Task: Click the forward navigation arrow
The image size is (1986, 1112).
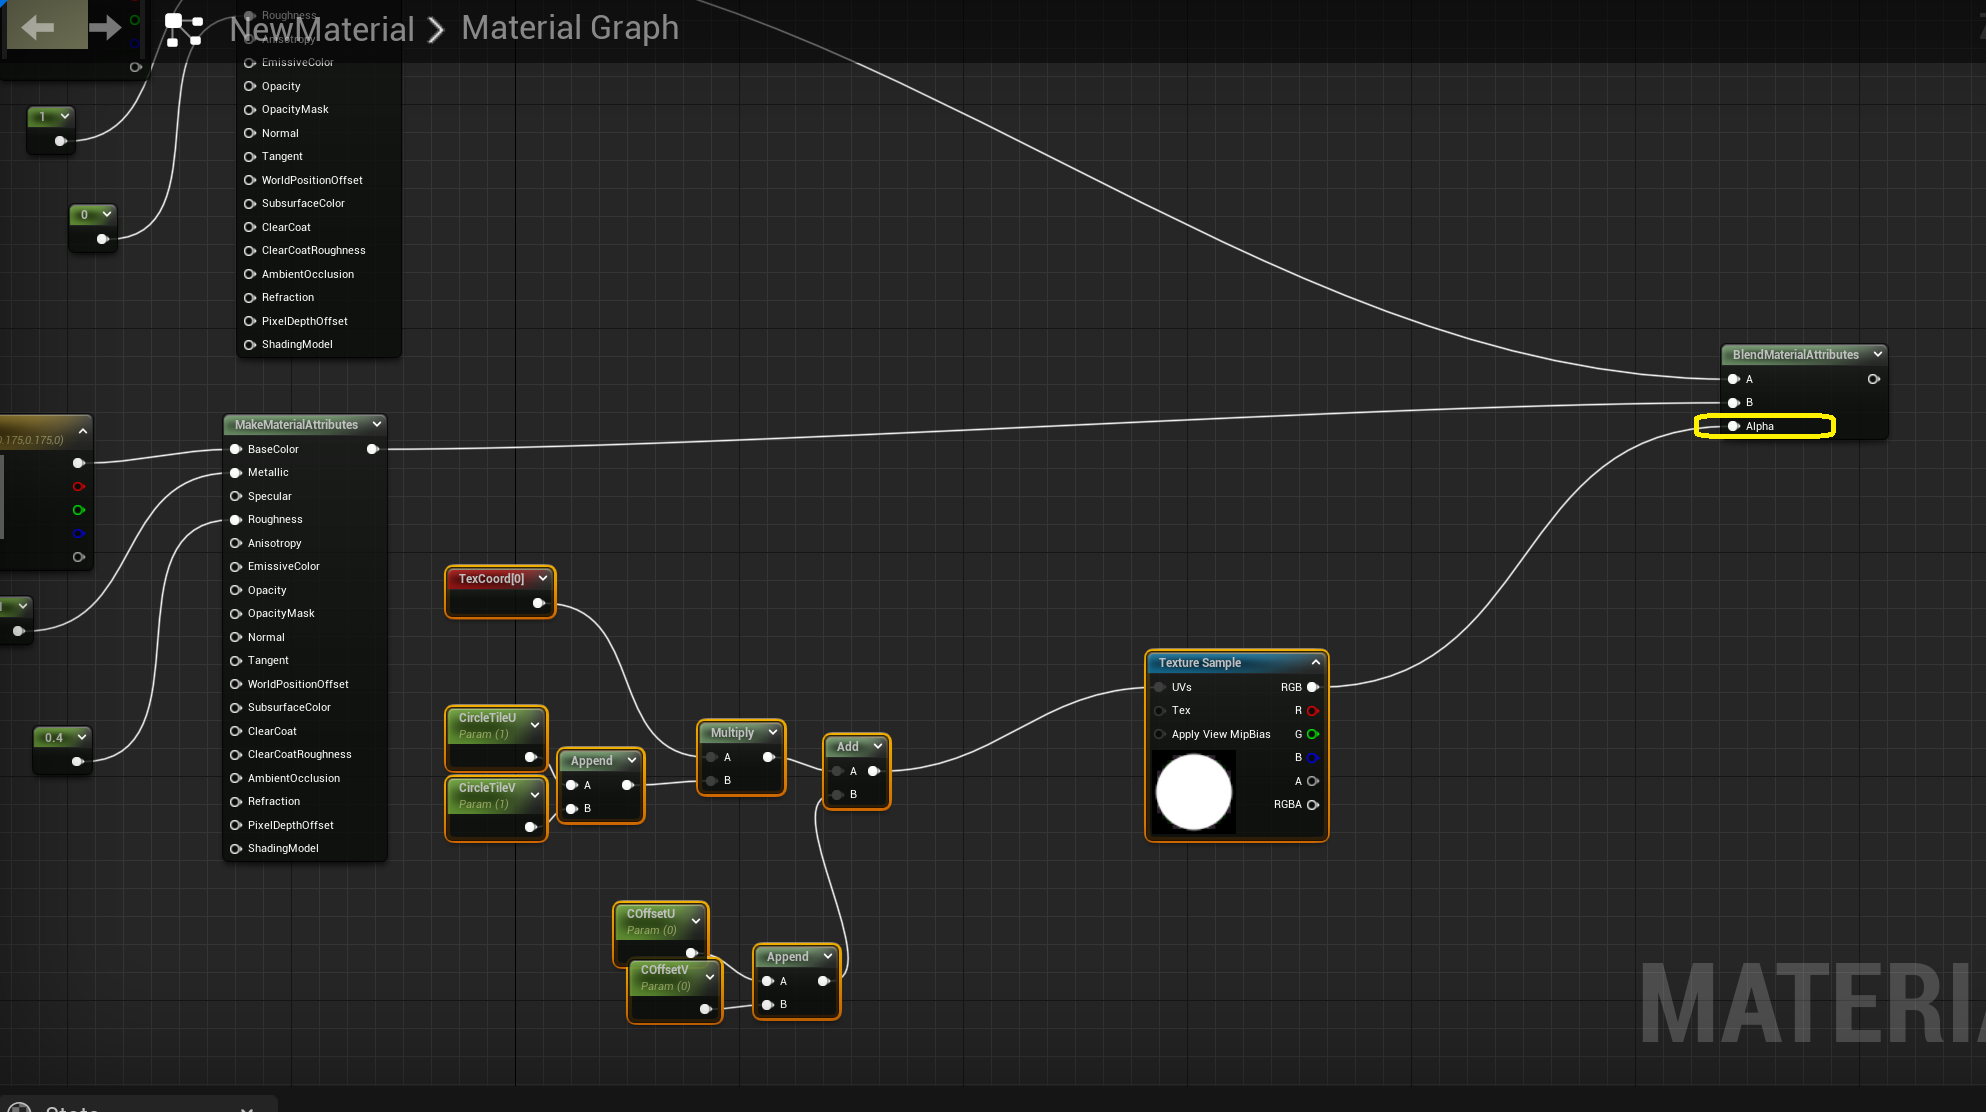Action: 105,27
